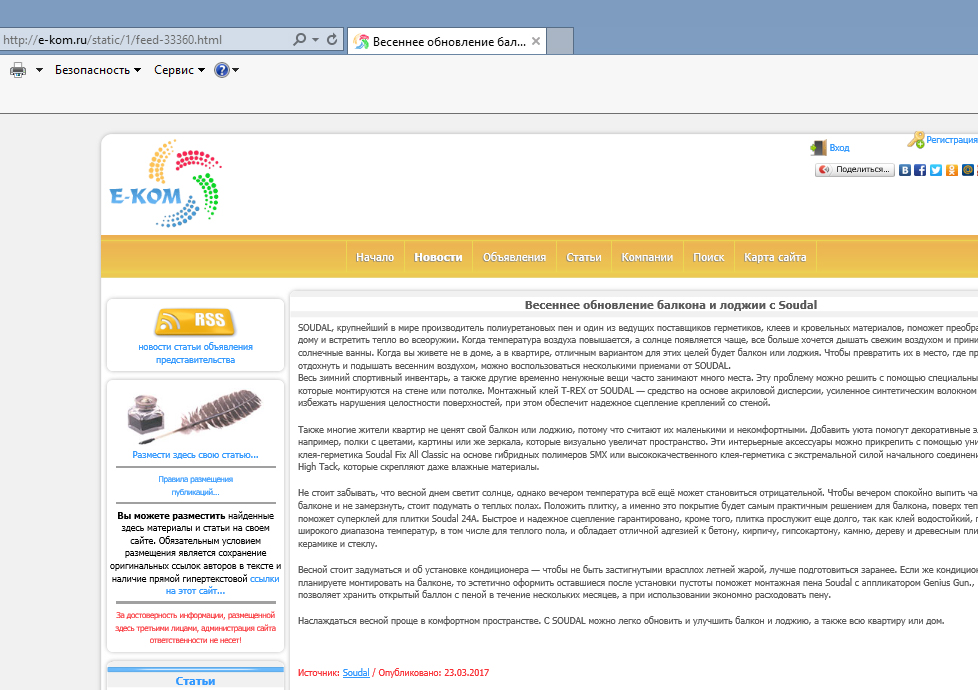The image size is (978, 690).
Task: Click the search magnifier in address bar
Action: tap(299, 39)
